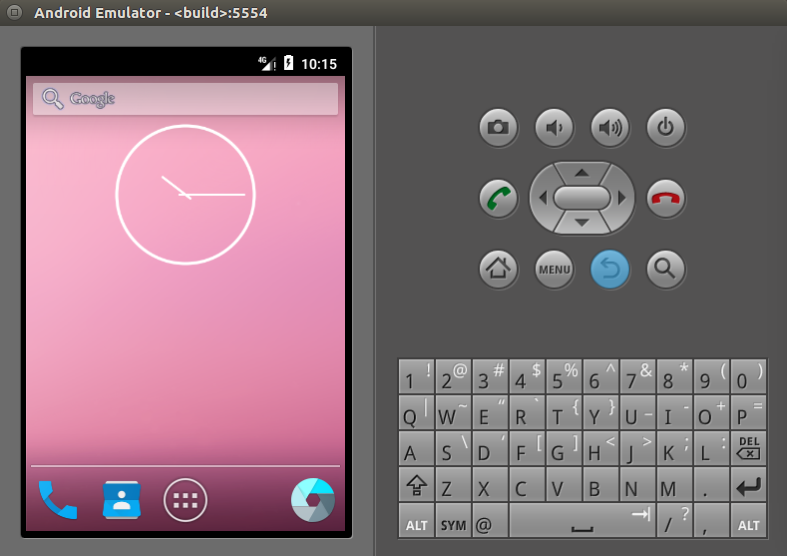The image size is (787, 556).
Task: Tap the Google search bar
Action: click(185, 99)
